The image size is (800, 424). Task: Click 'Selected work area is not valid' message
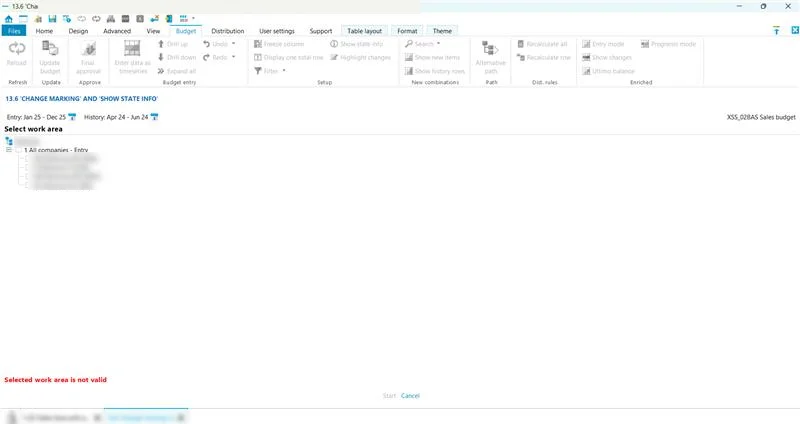coord(56,380)
